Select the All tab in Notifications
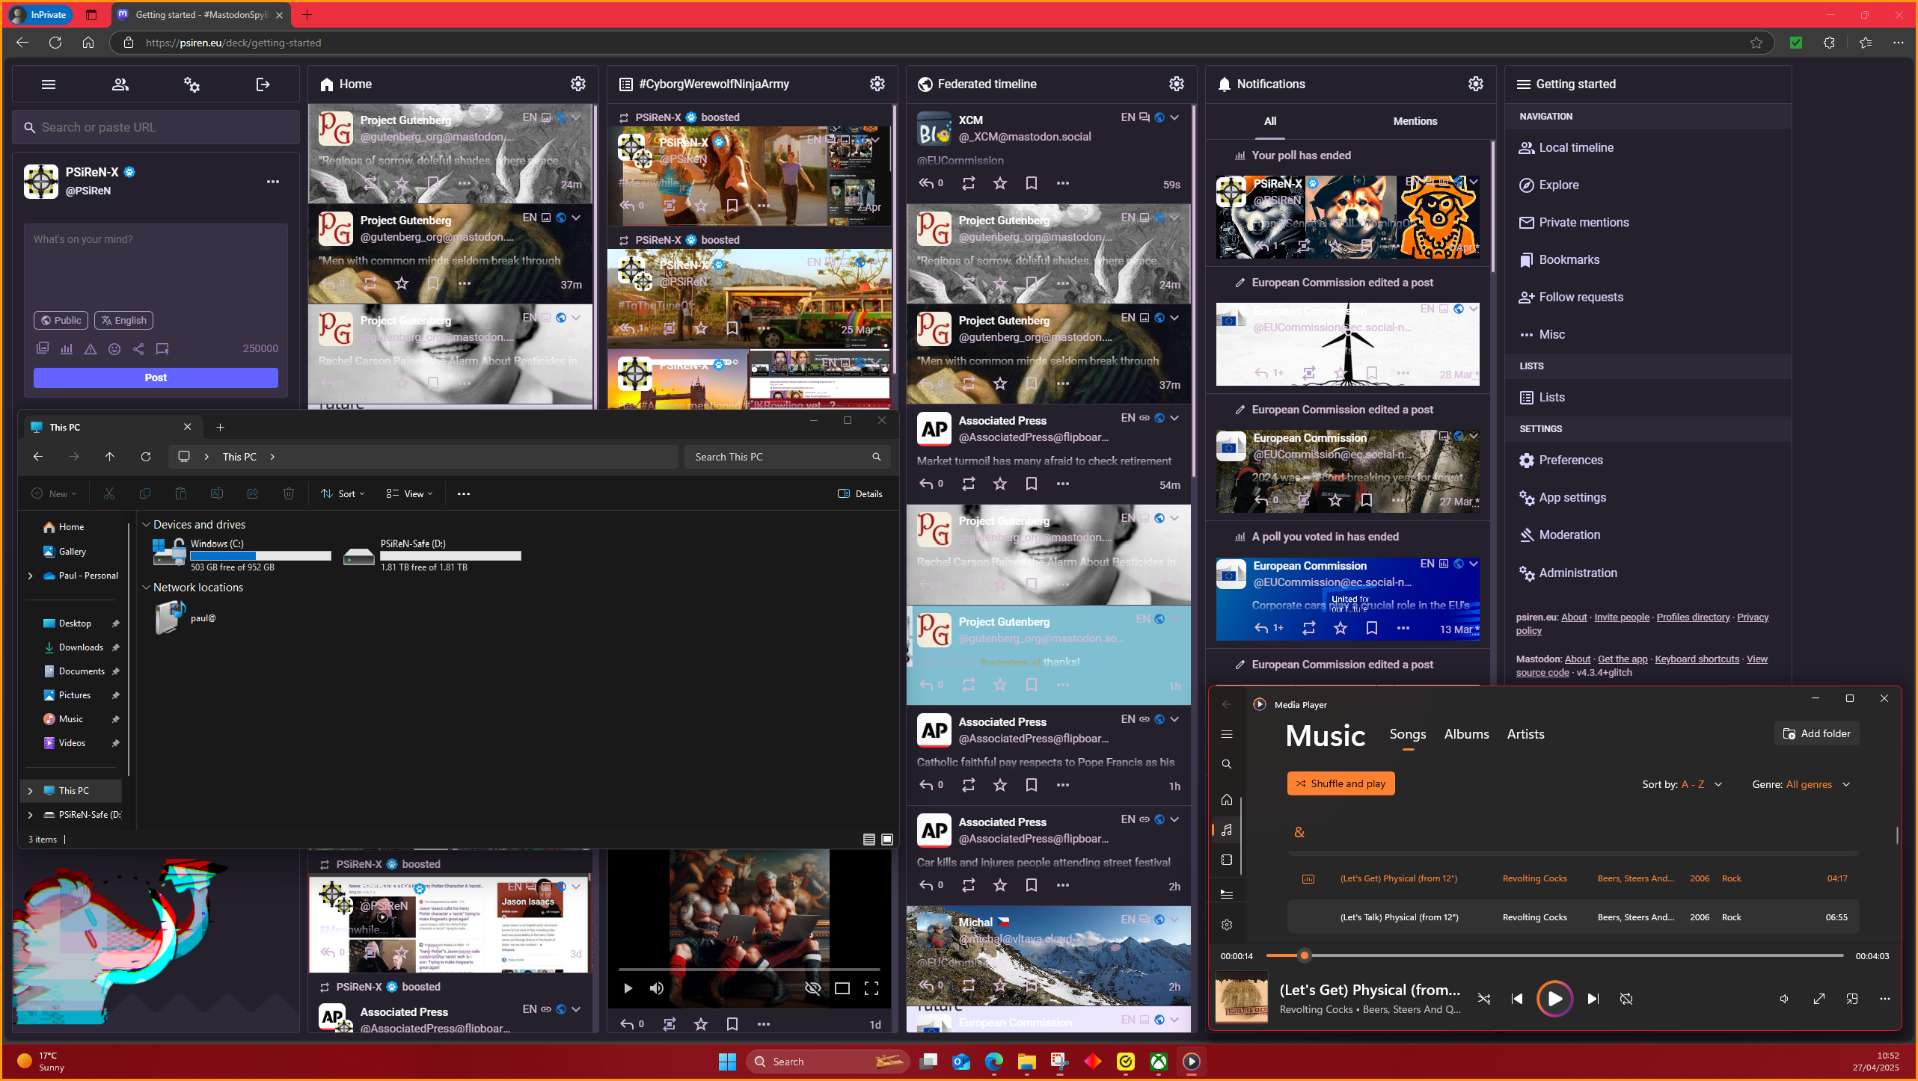Image resolution: width=1918 pixels, height=1081 pixels. [1270, 122]
